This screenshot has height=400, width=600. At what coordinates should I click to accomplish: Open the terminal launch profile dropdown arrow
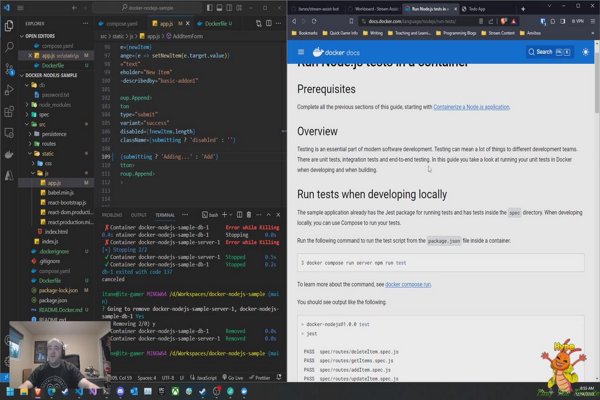[x=230, y=215]
